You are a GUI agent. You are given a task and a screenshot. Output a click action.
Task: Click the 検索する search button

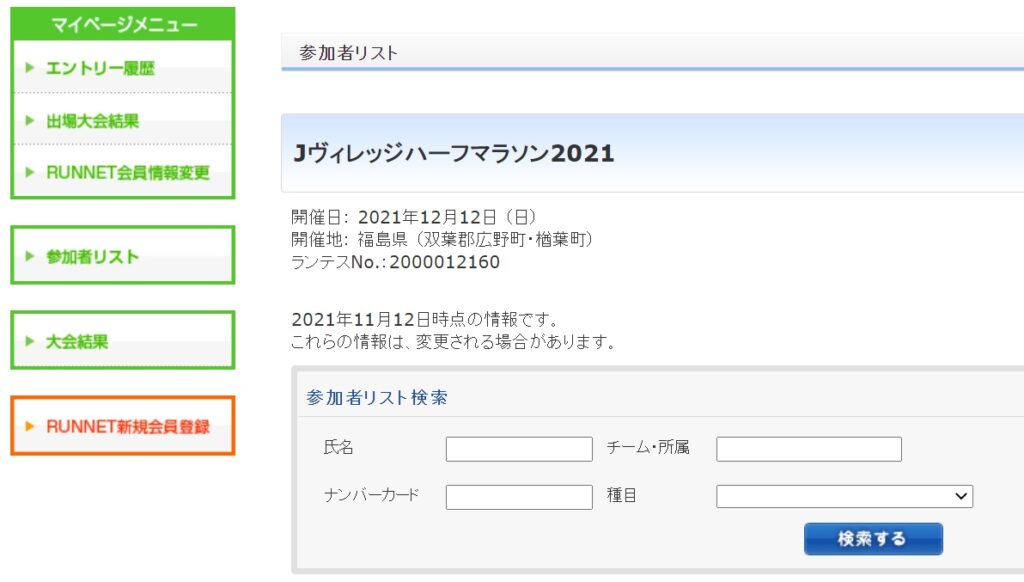873,539
